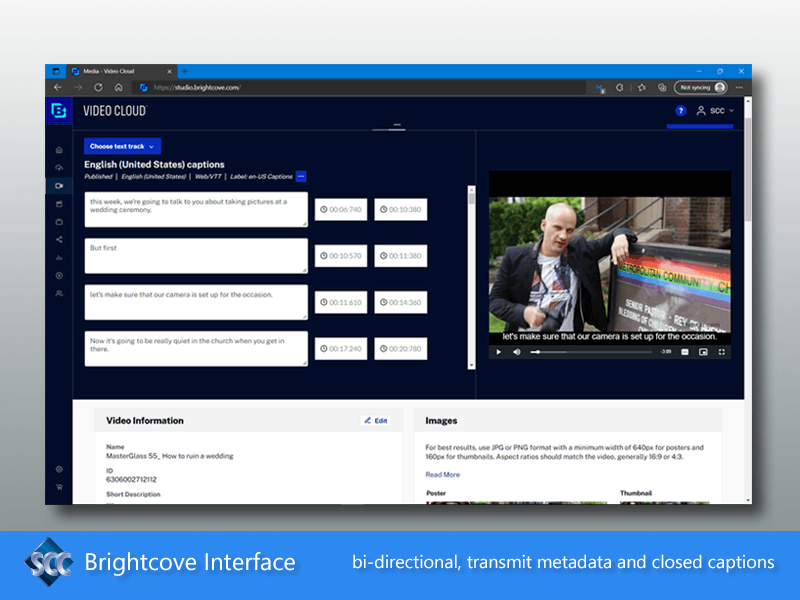The height and width of the screenshot is (600, 800).
Task: Click start time 00:06:740 field
Action: [x=341, y=210]
